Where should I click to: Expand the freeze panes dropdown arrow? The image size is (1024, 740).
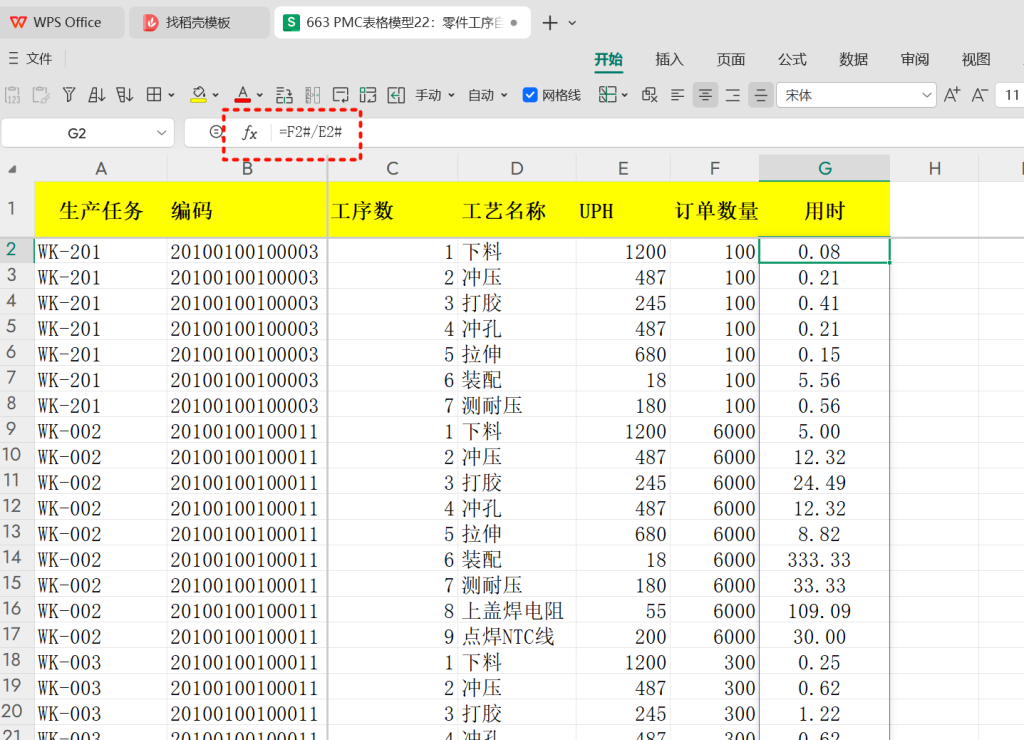(x=624, y=95)
